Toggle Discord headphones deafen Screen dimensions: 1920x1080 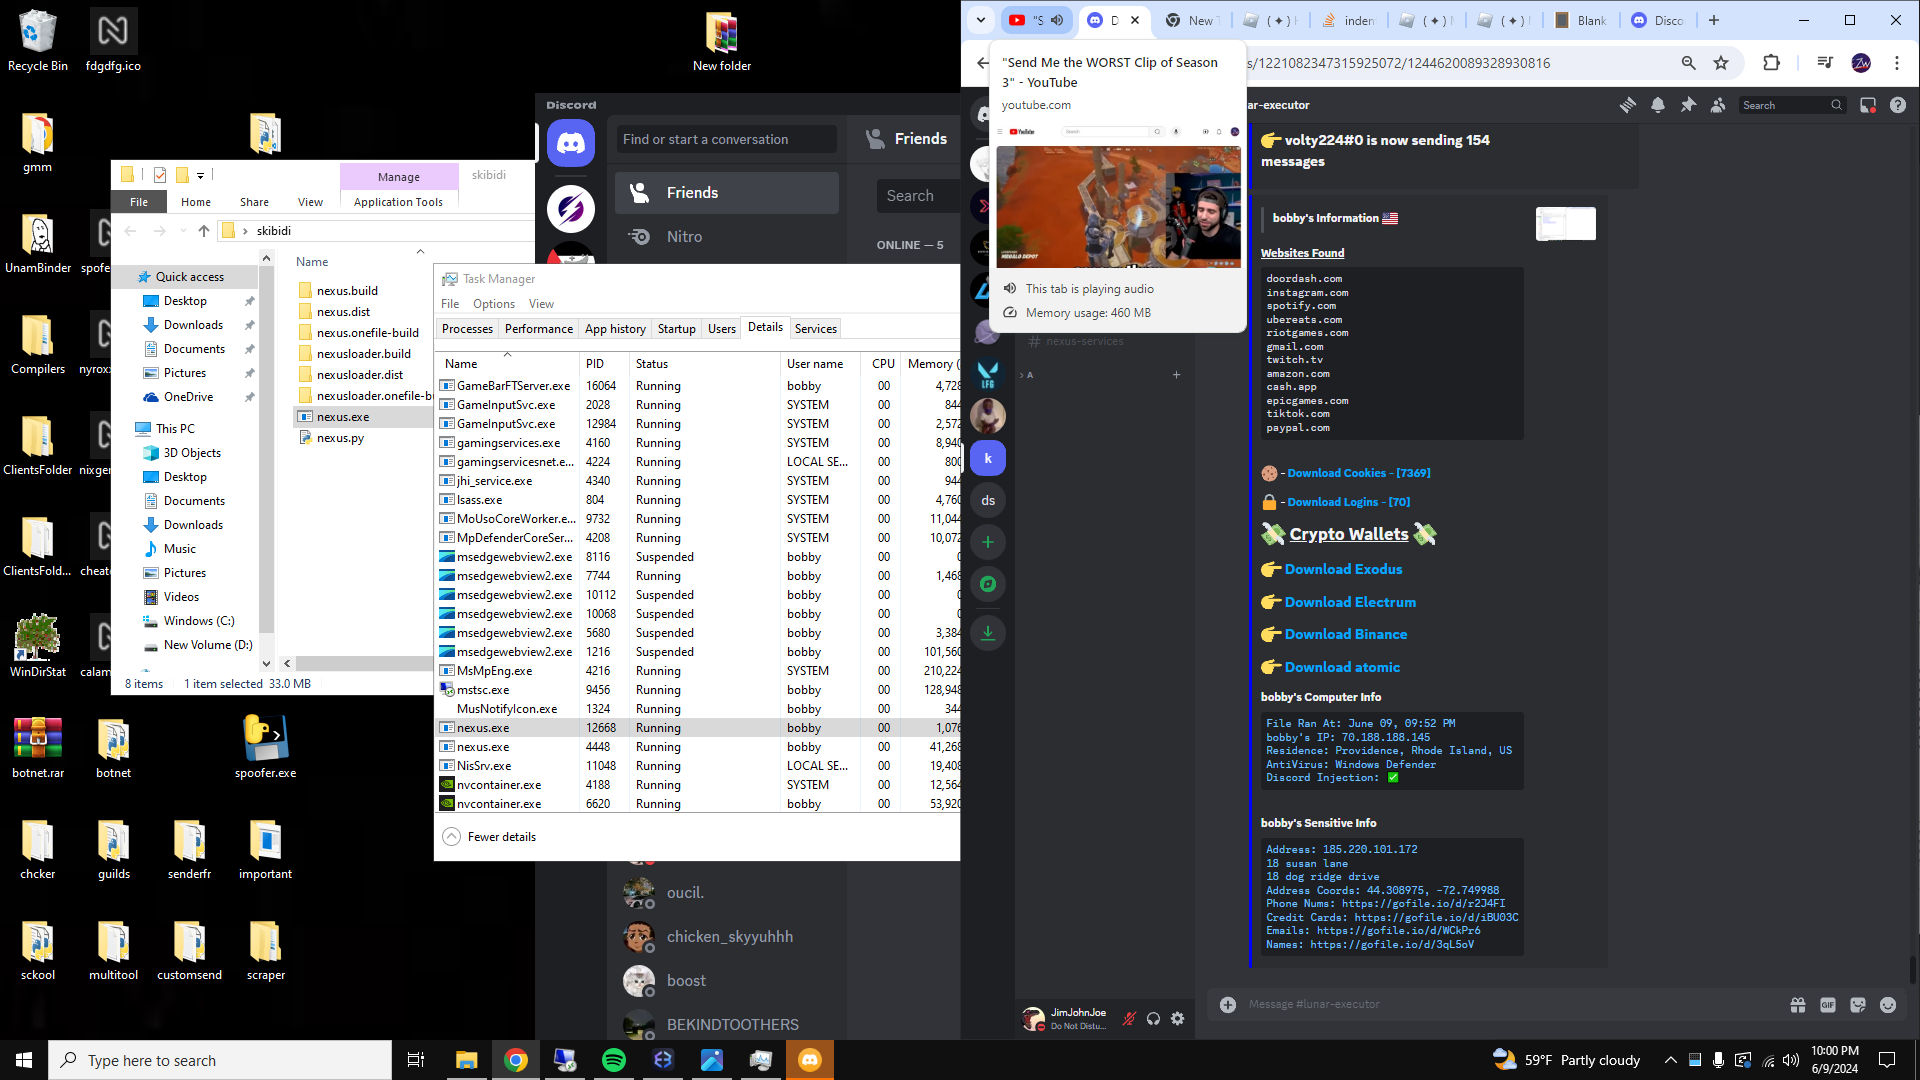(x=1153, y=1018)
